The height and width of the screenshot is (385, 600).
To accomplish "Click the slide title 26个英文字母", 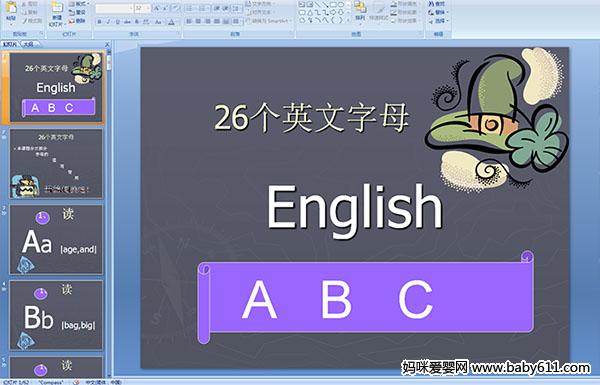I will click(311, 118).
